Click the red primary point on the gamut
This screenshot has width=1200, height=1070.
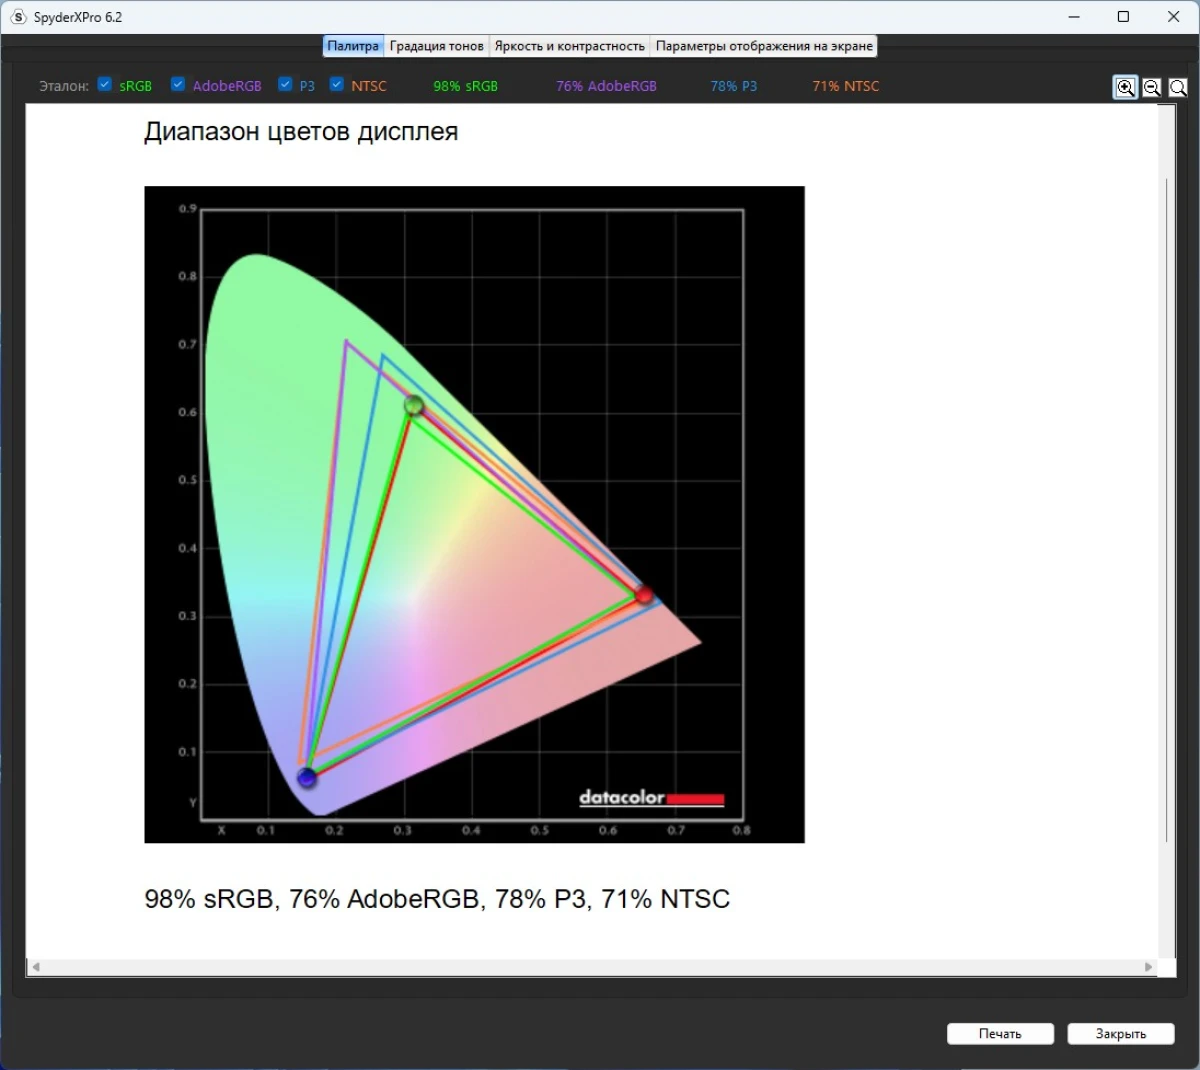coord(643,595)
